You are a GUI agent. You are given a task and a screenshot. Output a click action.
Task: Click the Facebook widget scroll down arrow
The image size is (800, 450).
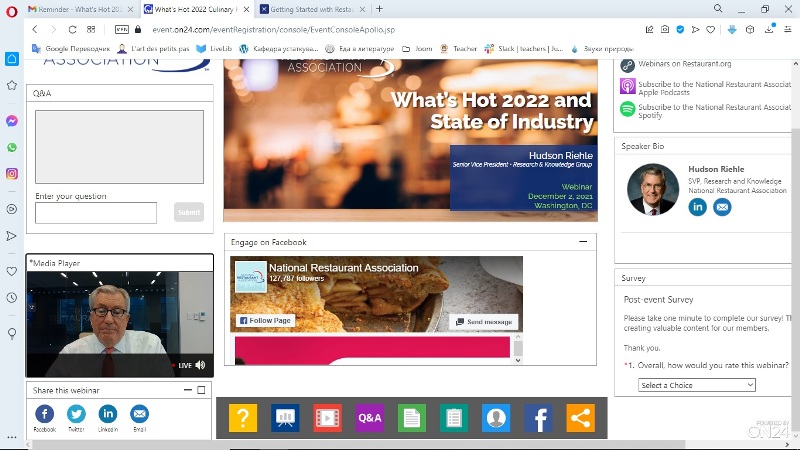coord(518,360)
